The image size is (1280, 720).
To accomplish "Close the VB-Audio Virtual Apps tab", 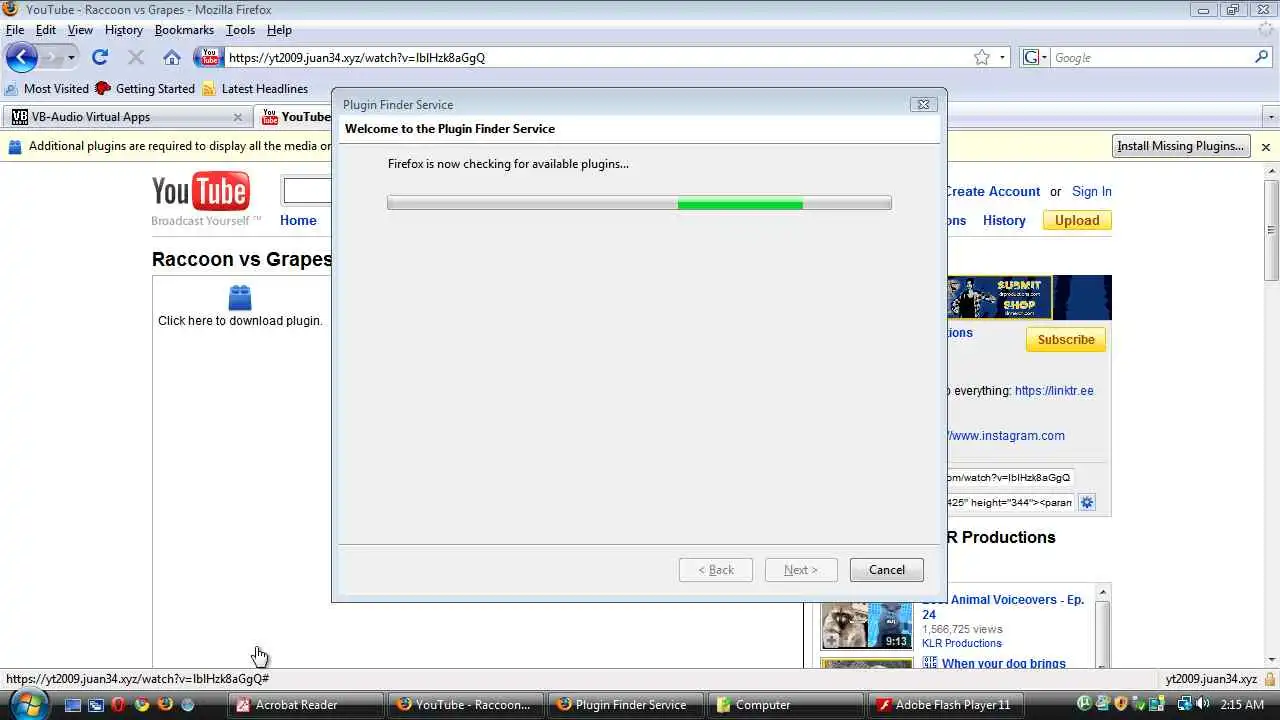I will point(237,117).
